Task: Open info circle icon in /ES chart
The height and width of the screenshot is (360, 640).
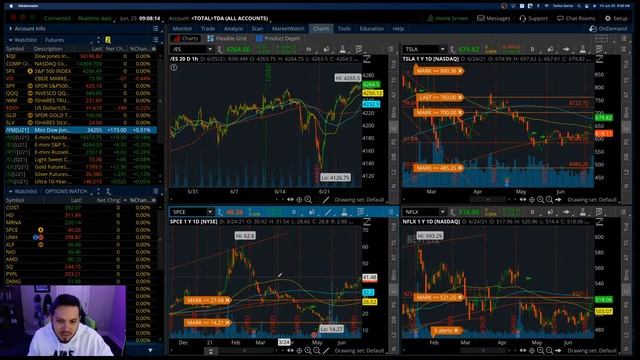Action: [x=174, y=68]
